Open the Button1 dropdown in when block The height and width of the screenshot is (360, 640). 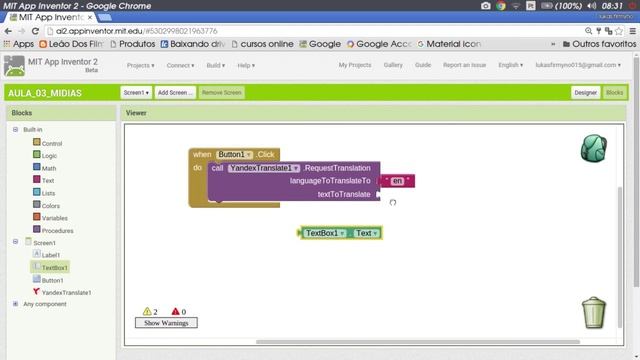coord(235,155)
